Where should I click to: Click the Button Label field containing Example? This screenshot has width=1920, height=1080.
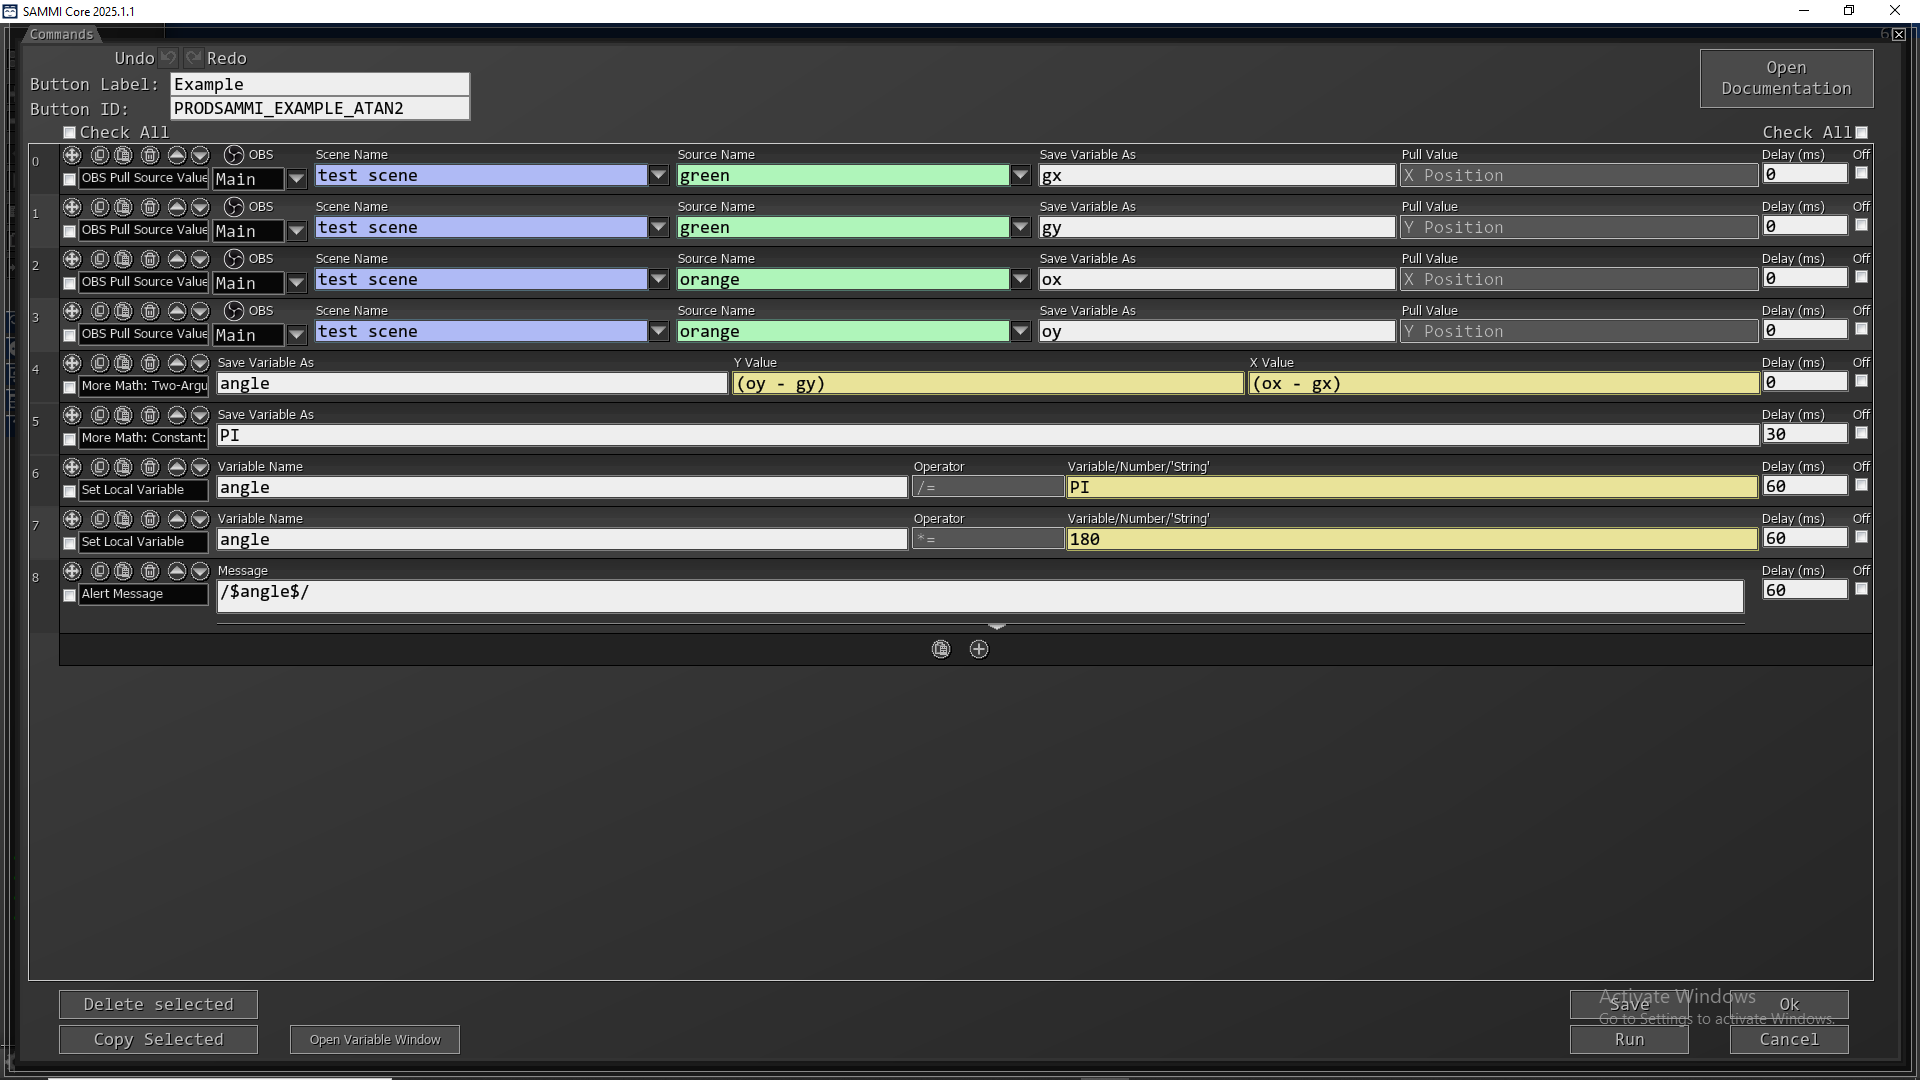click(x=319, y=84)
